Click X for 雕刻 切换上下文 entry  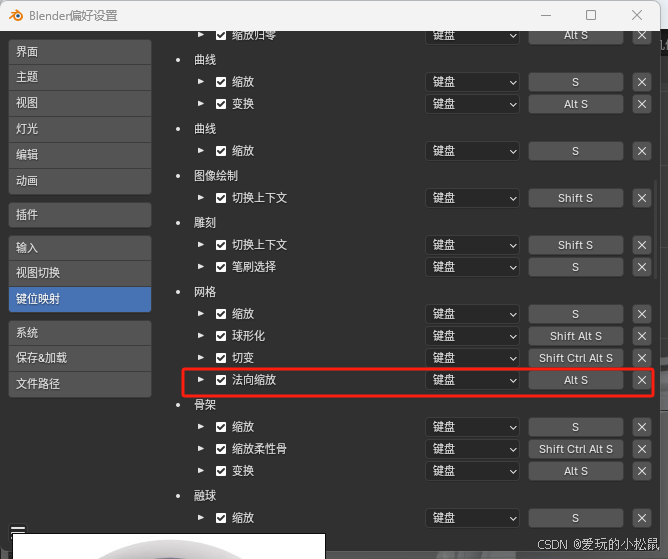coord(642,245)
